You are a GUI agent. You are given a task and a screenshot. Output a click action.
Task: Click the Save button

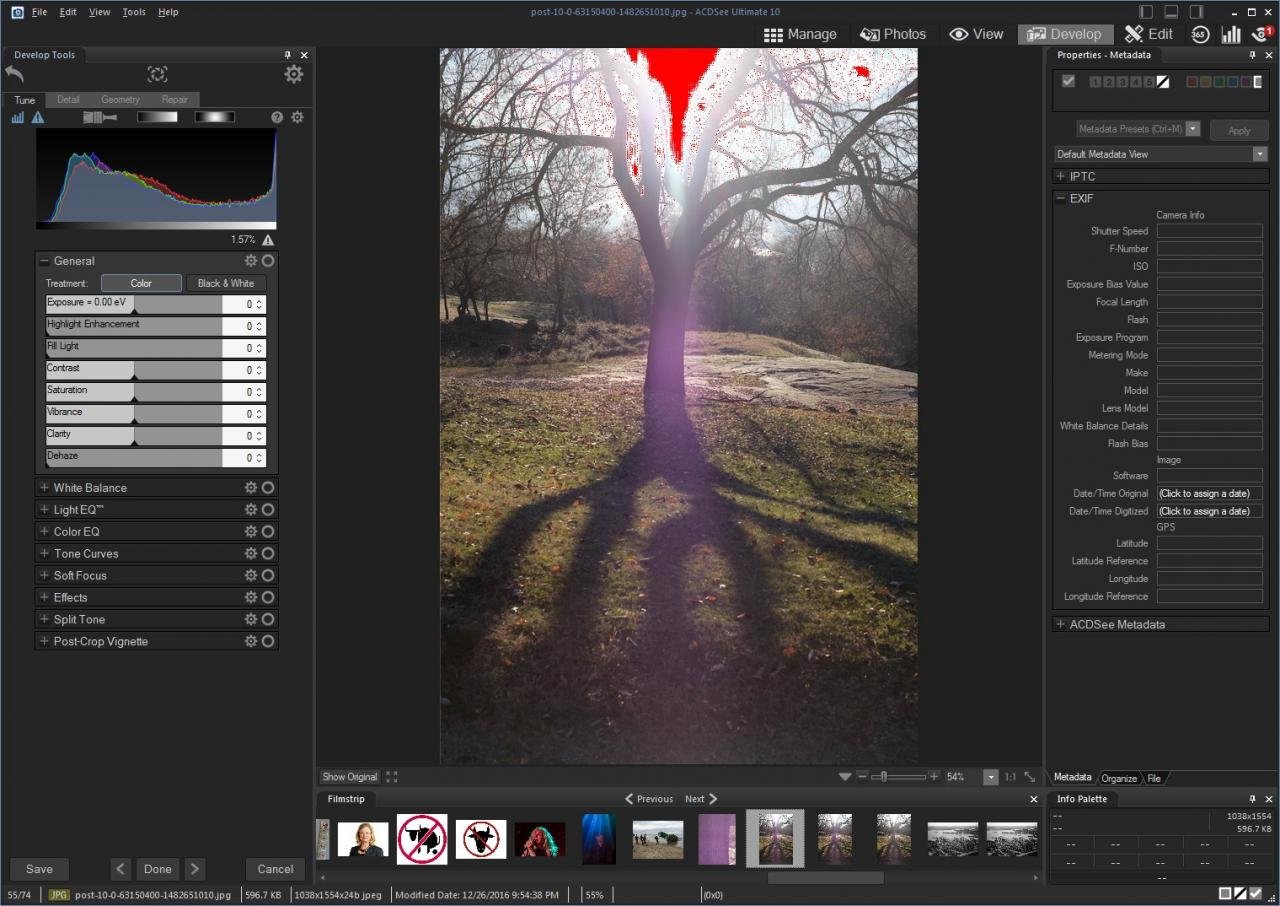(39, 869)
